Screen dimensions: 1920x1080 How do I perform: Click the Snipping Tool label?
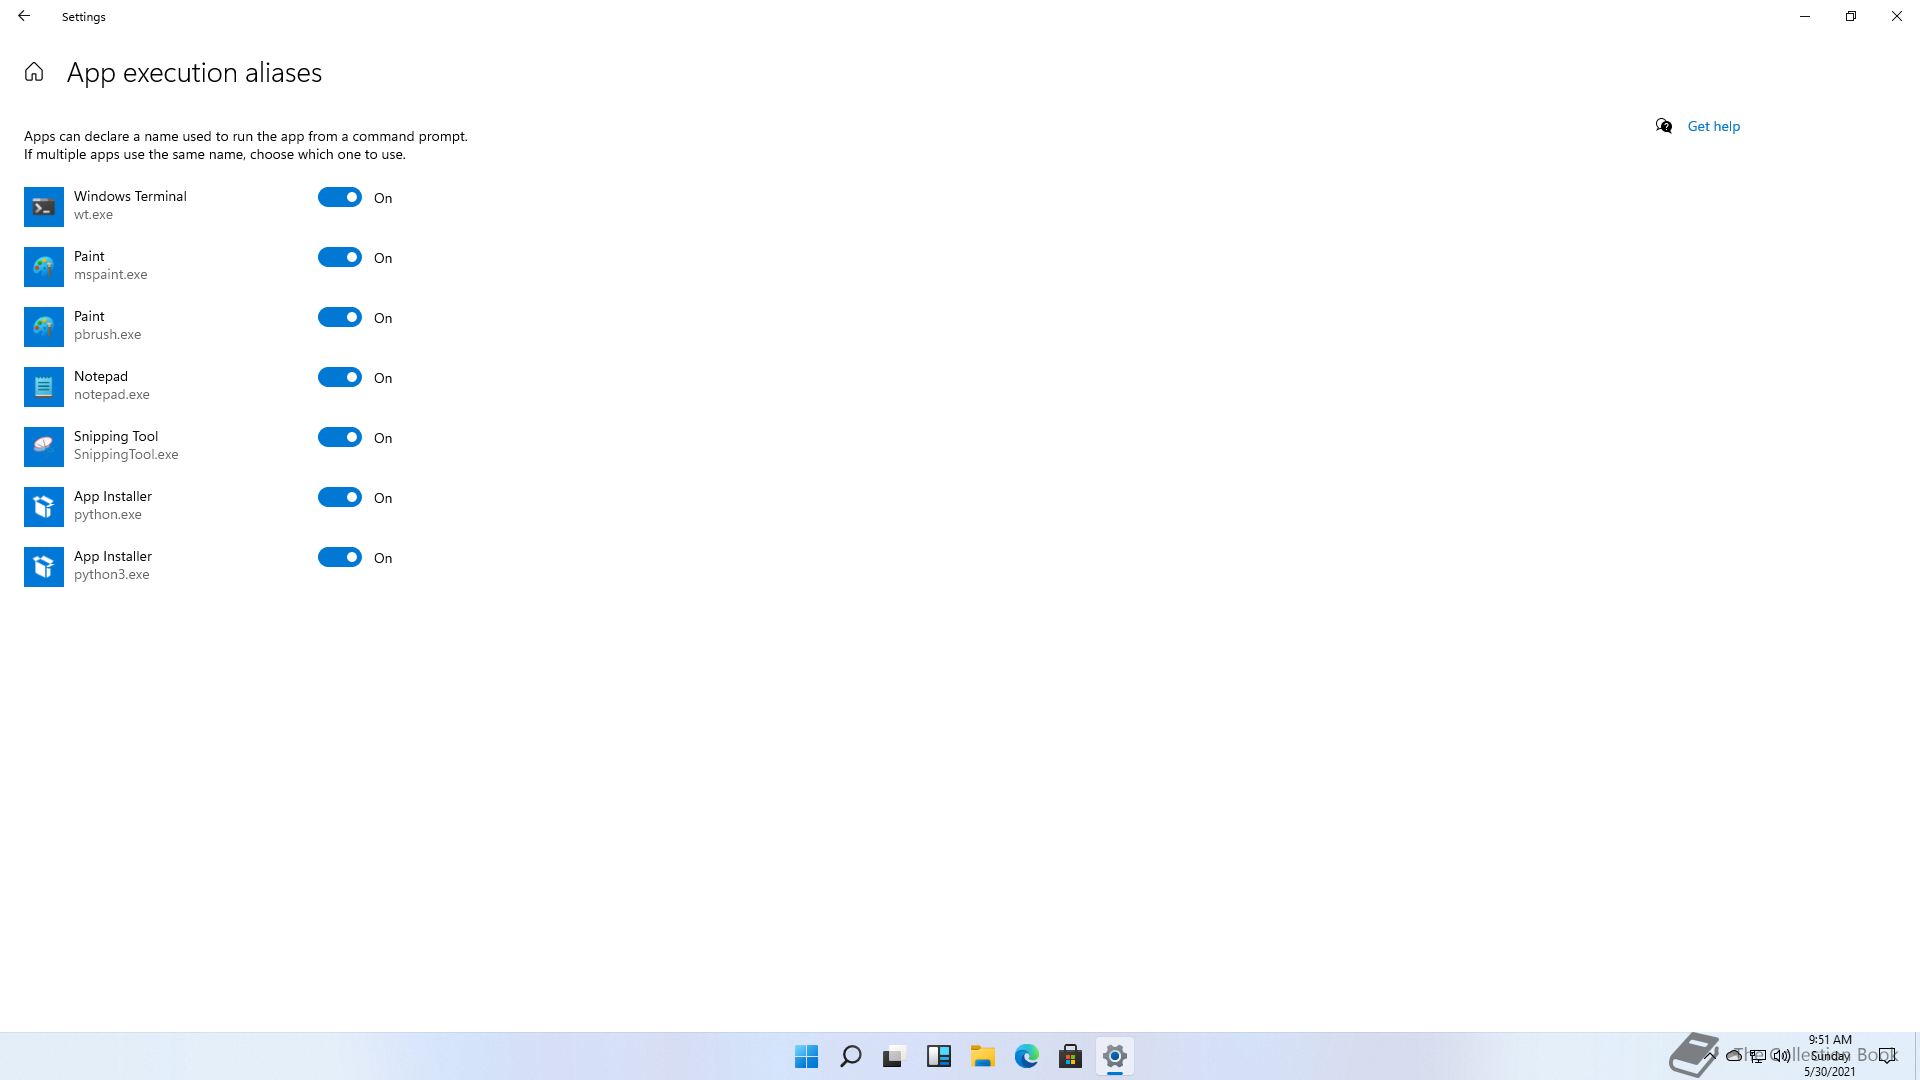click(116, 436)
